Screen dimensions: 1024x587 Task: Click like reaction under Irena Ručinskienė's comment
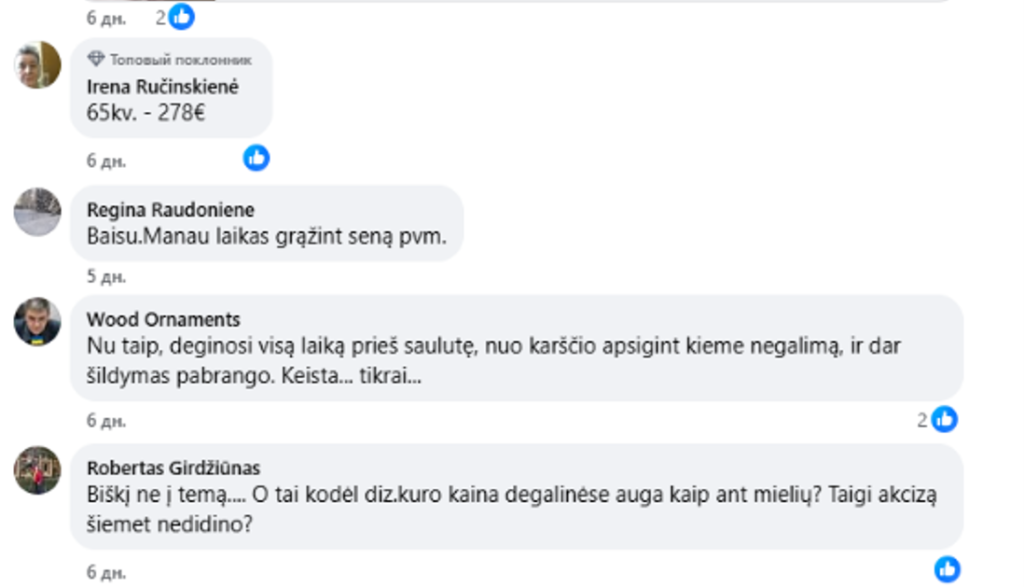(257, 157)
